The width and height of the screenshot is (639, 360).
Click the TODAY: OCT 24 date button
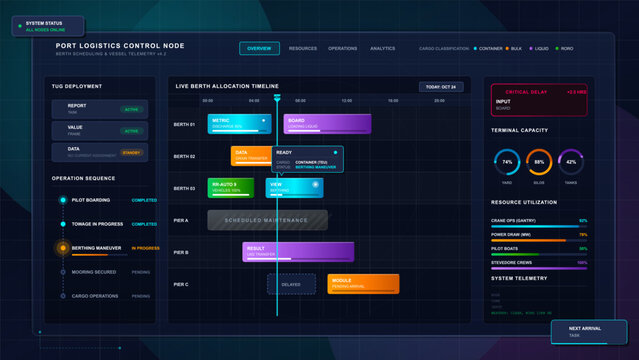[x=441, y=87]
